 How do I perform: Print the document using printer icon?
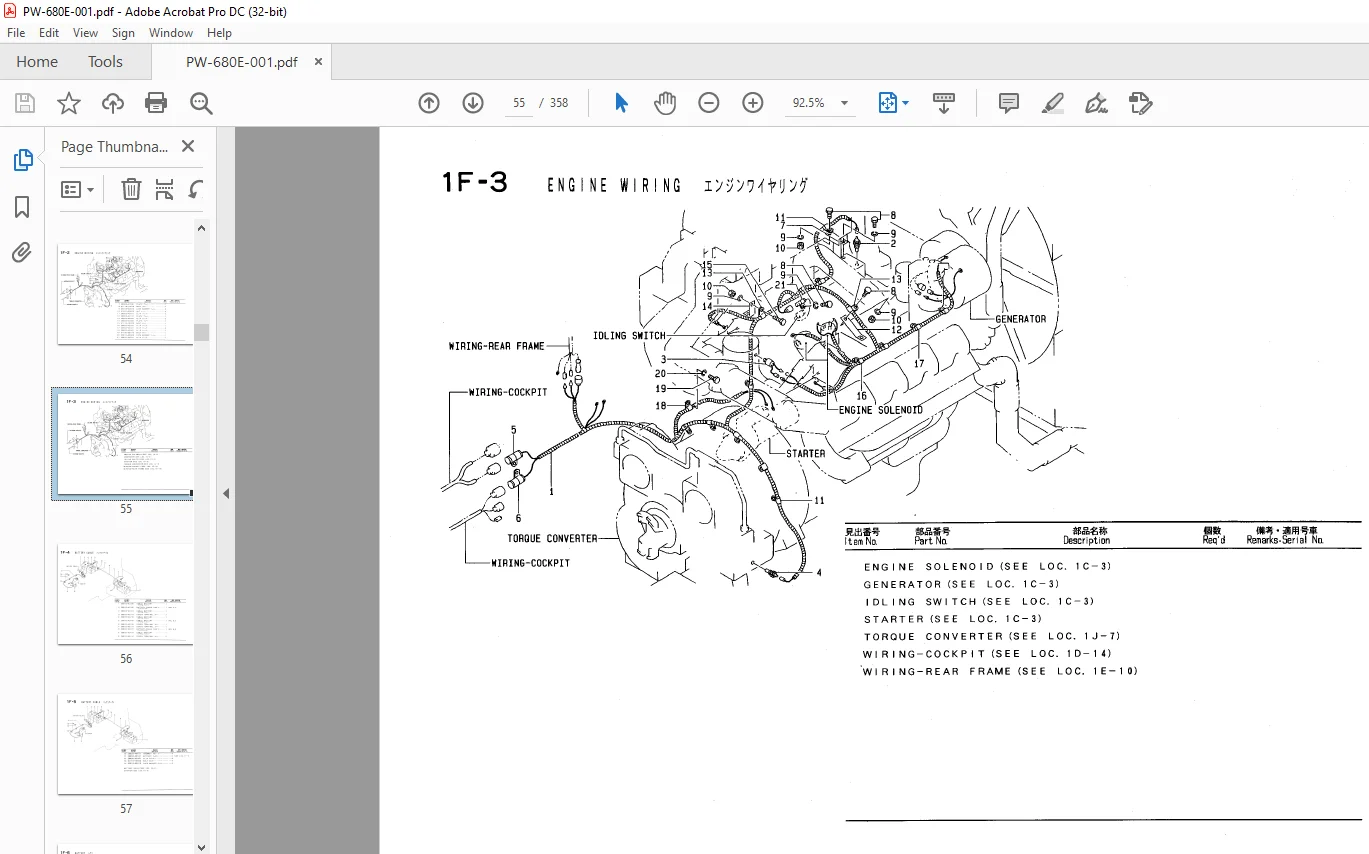click(x=156, y=103)
